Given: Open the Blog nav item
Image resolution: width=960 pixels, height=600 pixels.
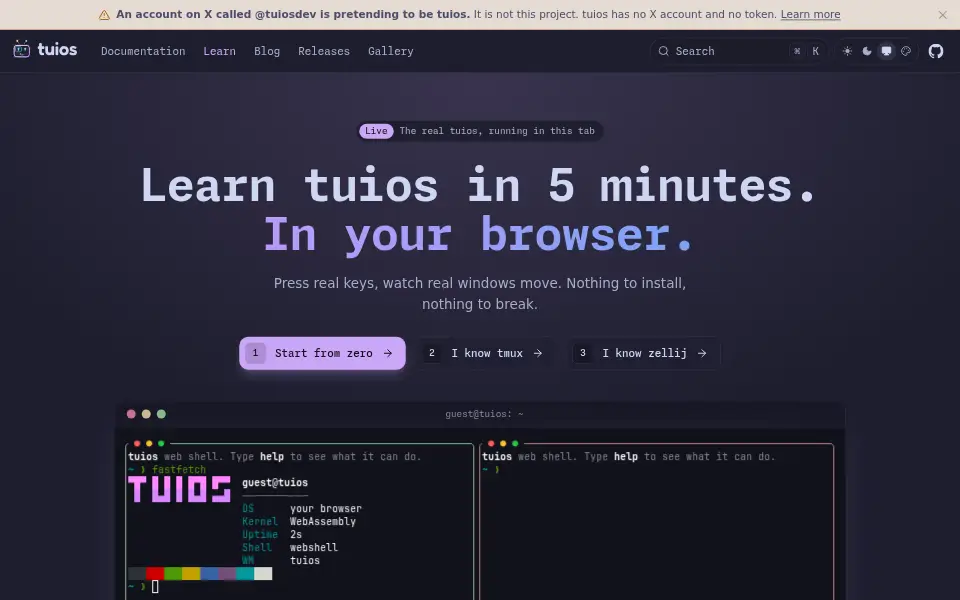Looking at the screenshot, I should coord(267,51).
